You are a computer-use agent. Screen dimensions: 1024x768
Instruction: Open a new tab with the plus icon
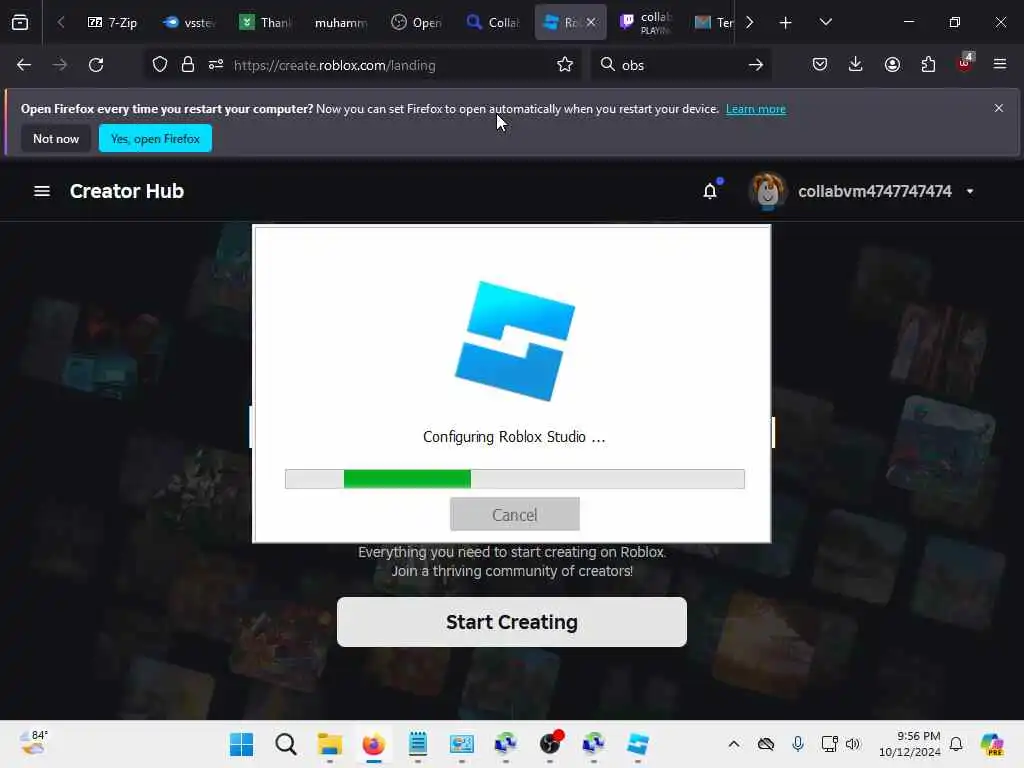(x=786, y=23)
